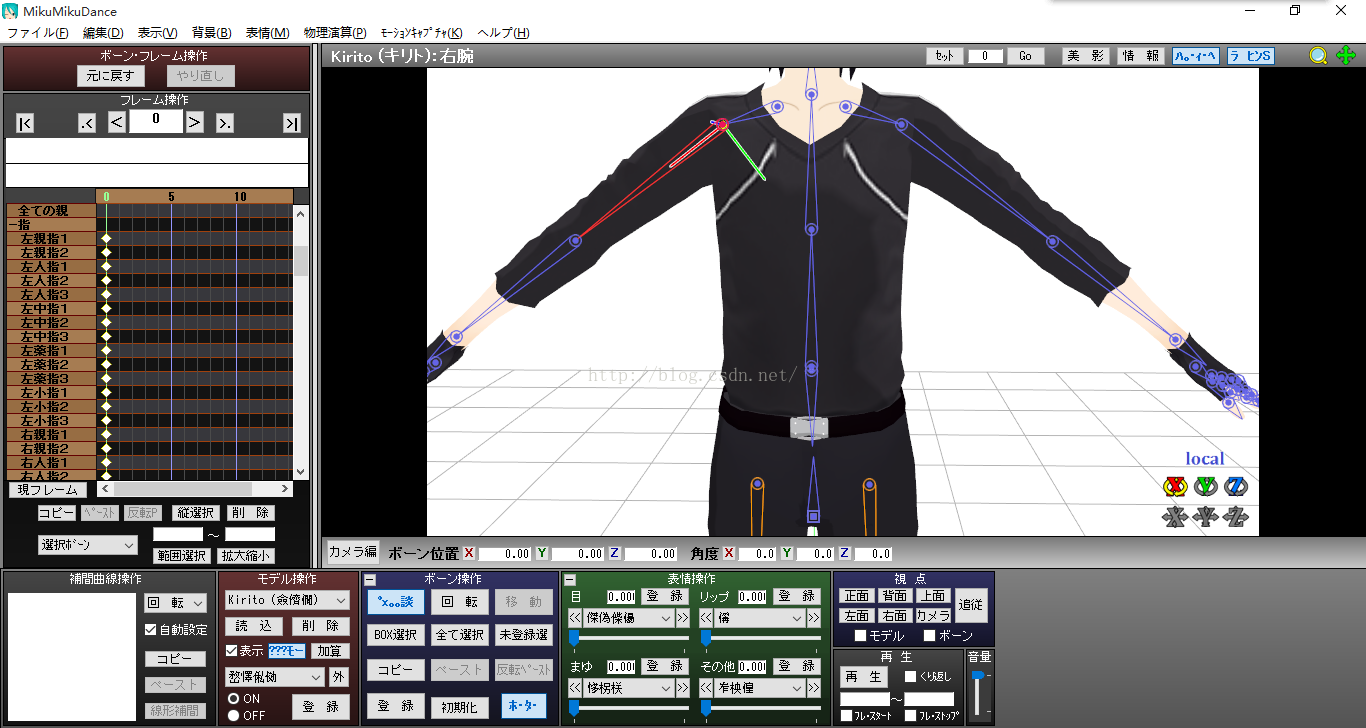Click the 初期化 initialize button

pyautogui.click(x=460, y=706)
